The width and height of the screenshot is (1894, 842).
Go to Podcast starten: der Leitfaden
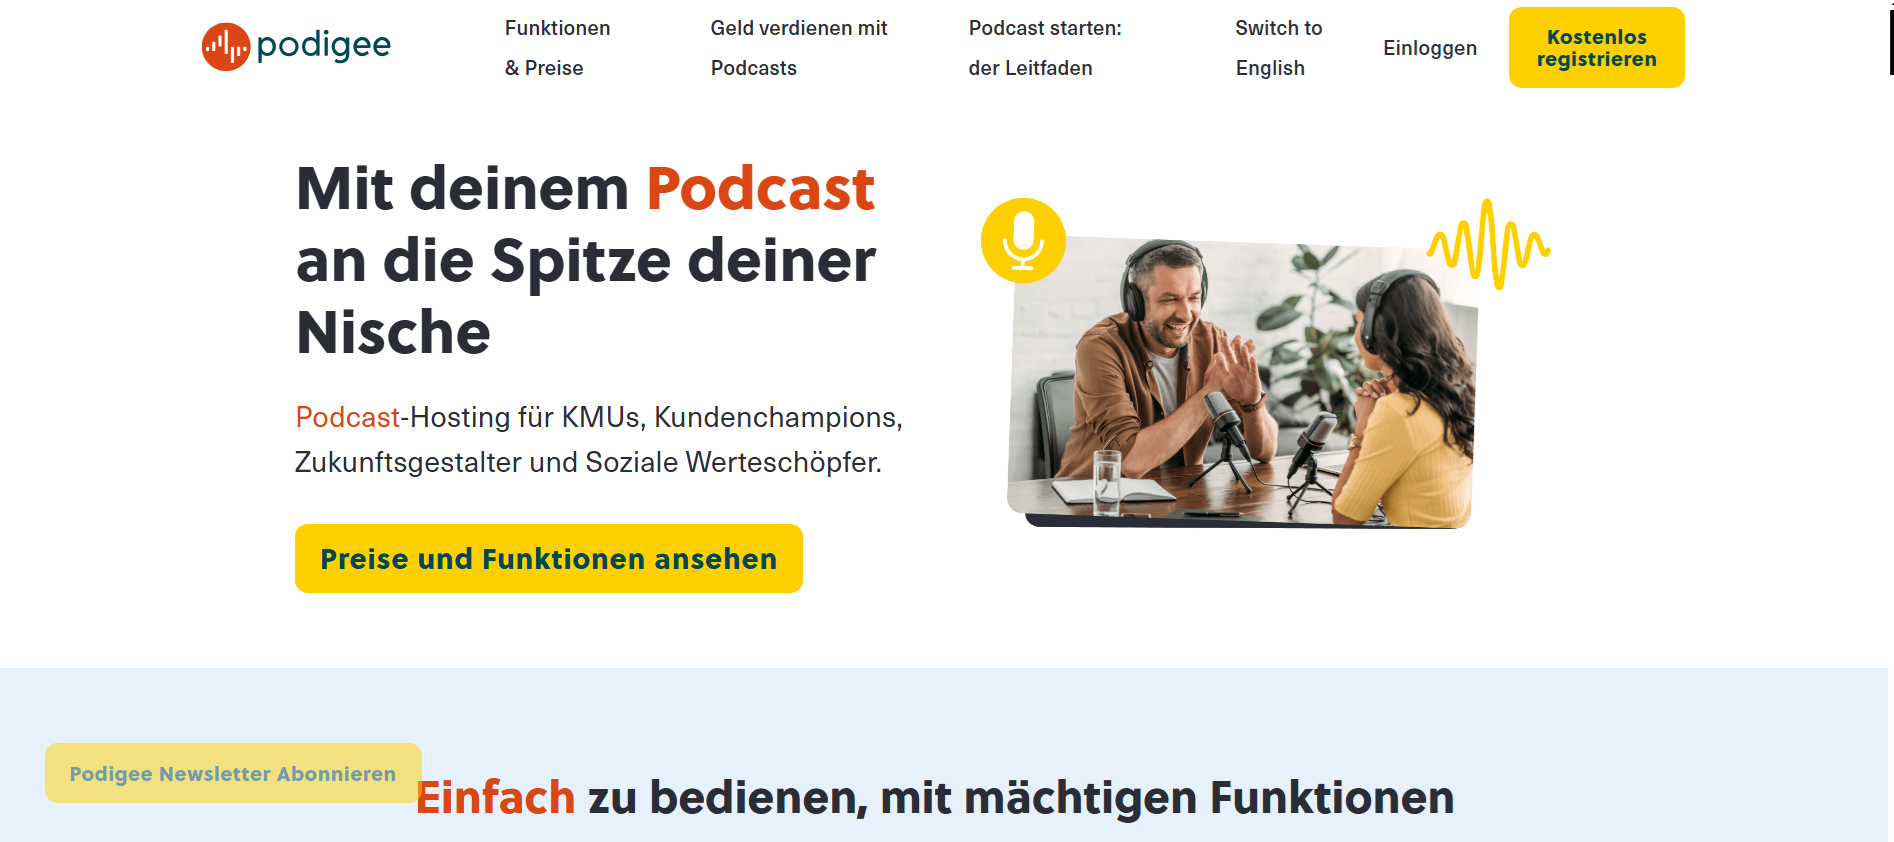coord(1045,48)
